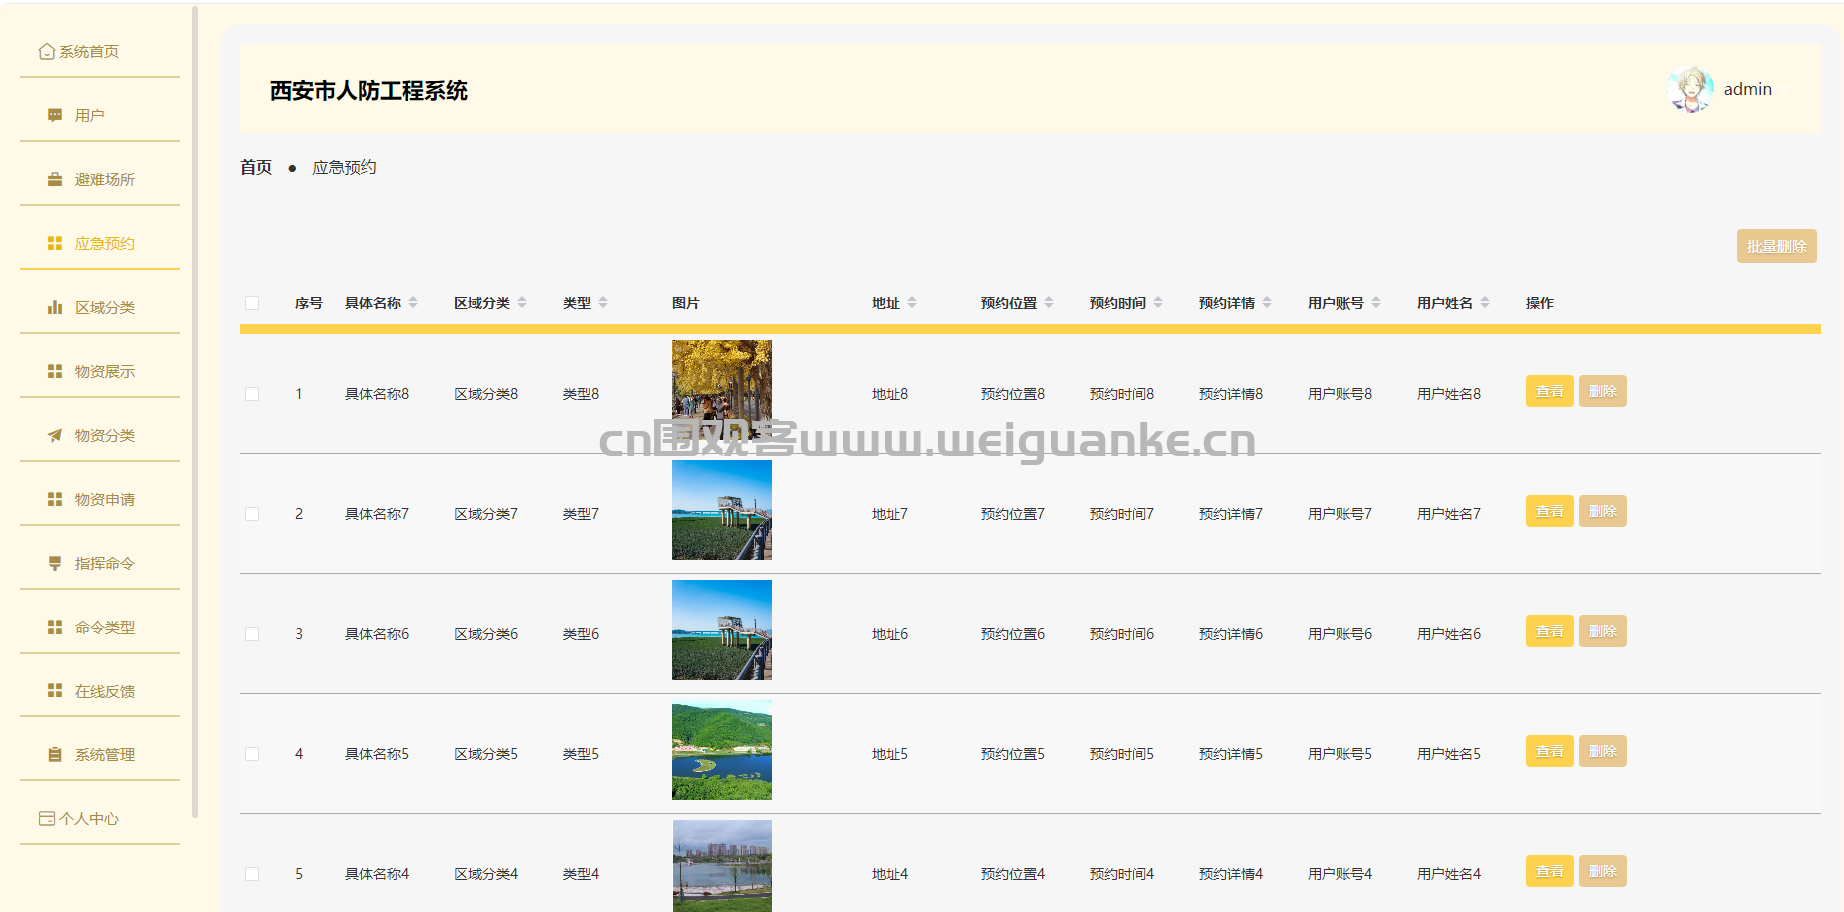Open the admin user avatar
Image resolution: width=1844 pixels, height=912 pixels.
click(x=1690, y=90)
